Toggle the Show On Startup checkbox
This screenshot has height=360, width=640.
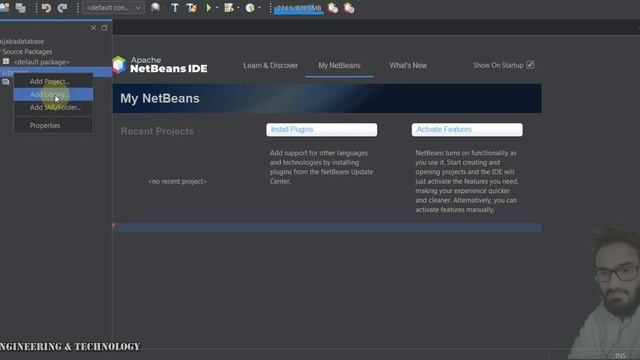coord(530,65)
